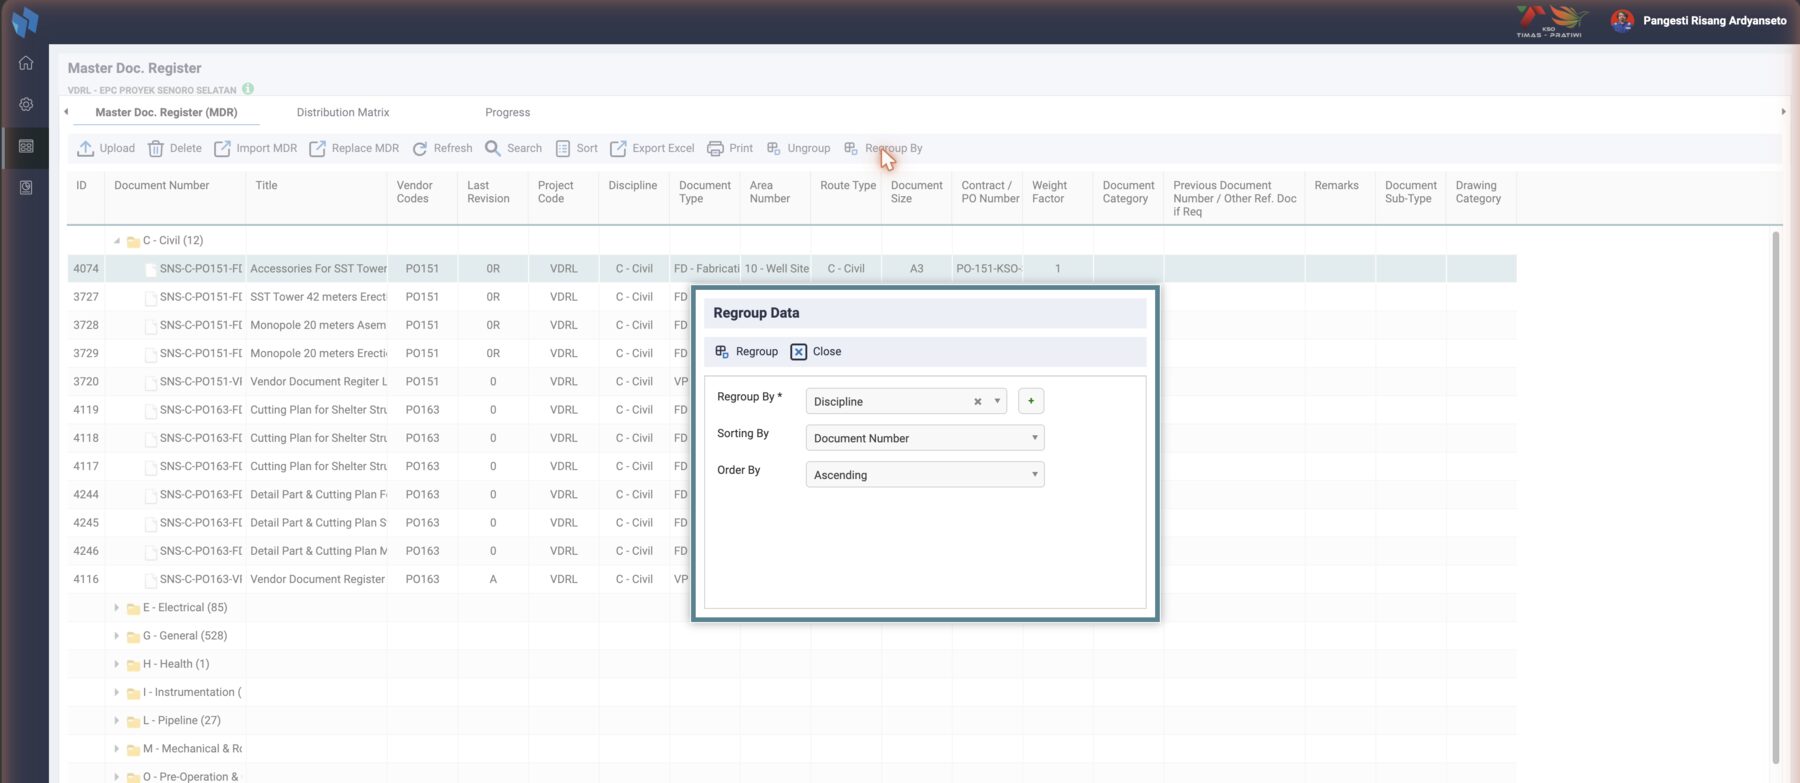Expand the L - Pipeline (27) group
1800x783 pixels.
(117, 721)
